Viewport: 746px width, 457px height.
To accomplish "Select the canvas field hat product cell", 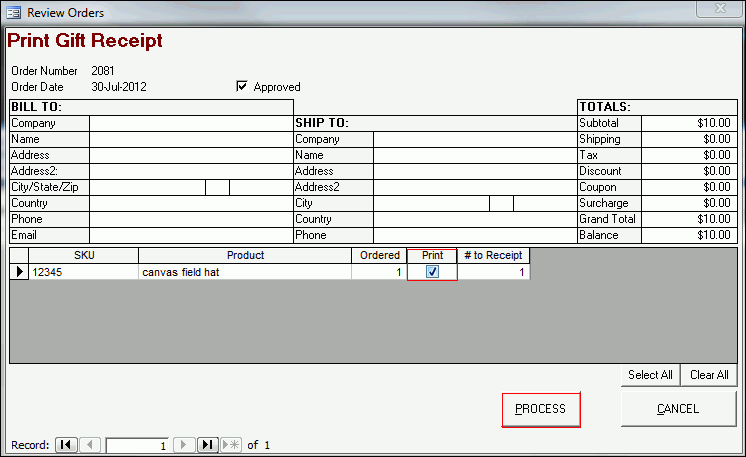I will [x=245, y=272].
